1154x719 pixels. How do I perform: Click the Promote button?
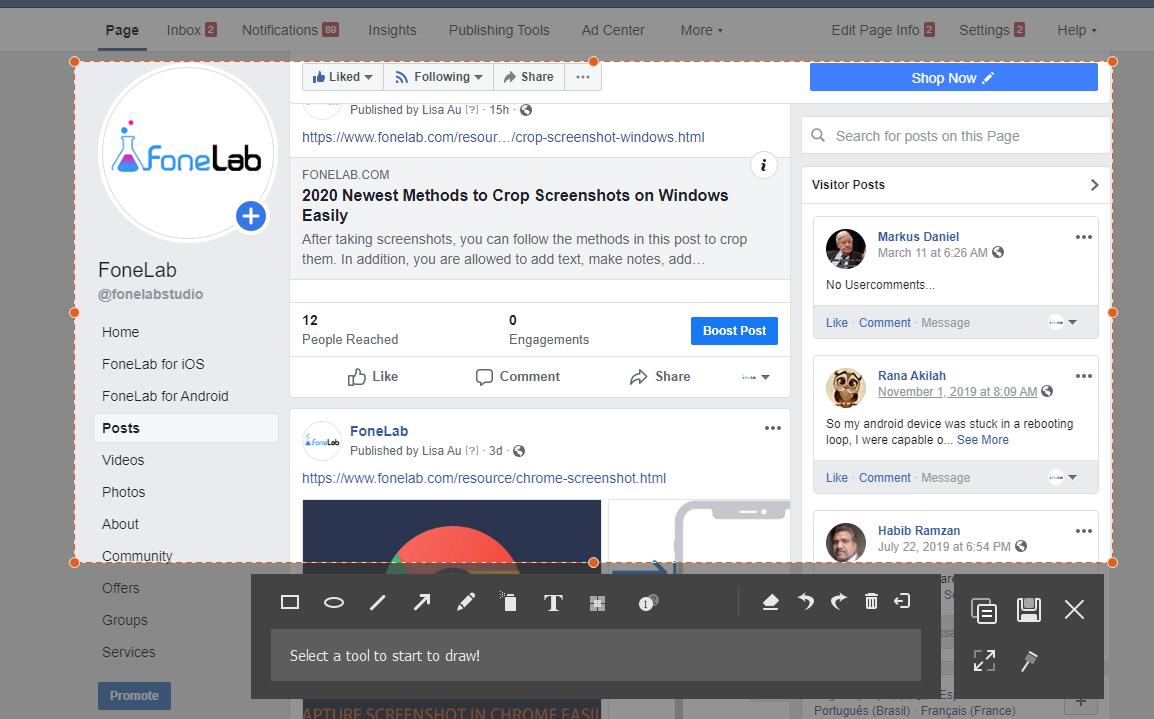(x=134, y=695)
